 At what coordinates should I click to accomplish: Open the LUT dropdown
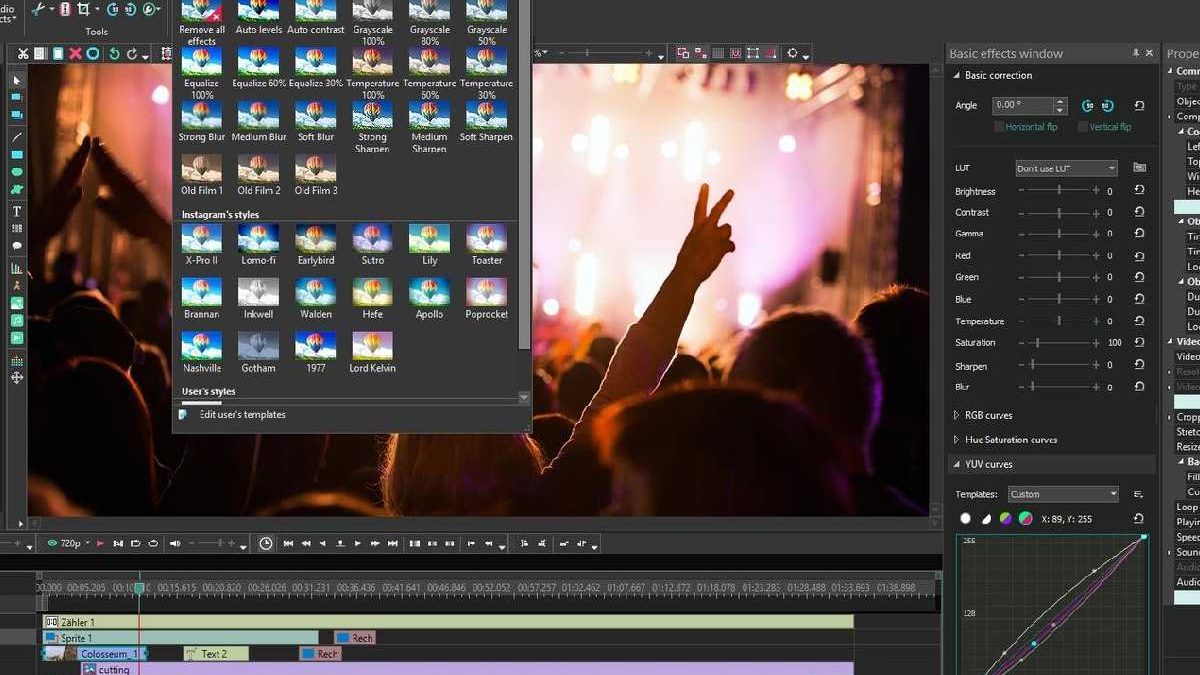[1066, 168]
